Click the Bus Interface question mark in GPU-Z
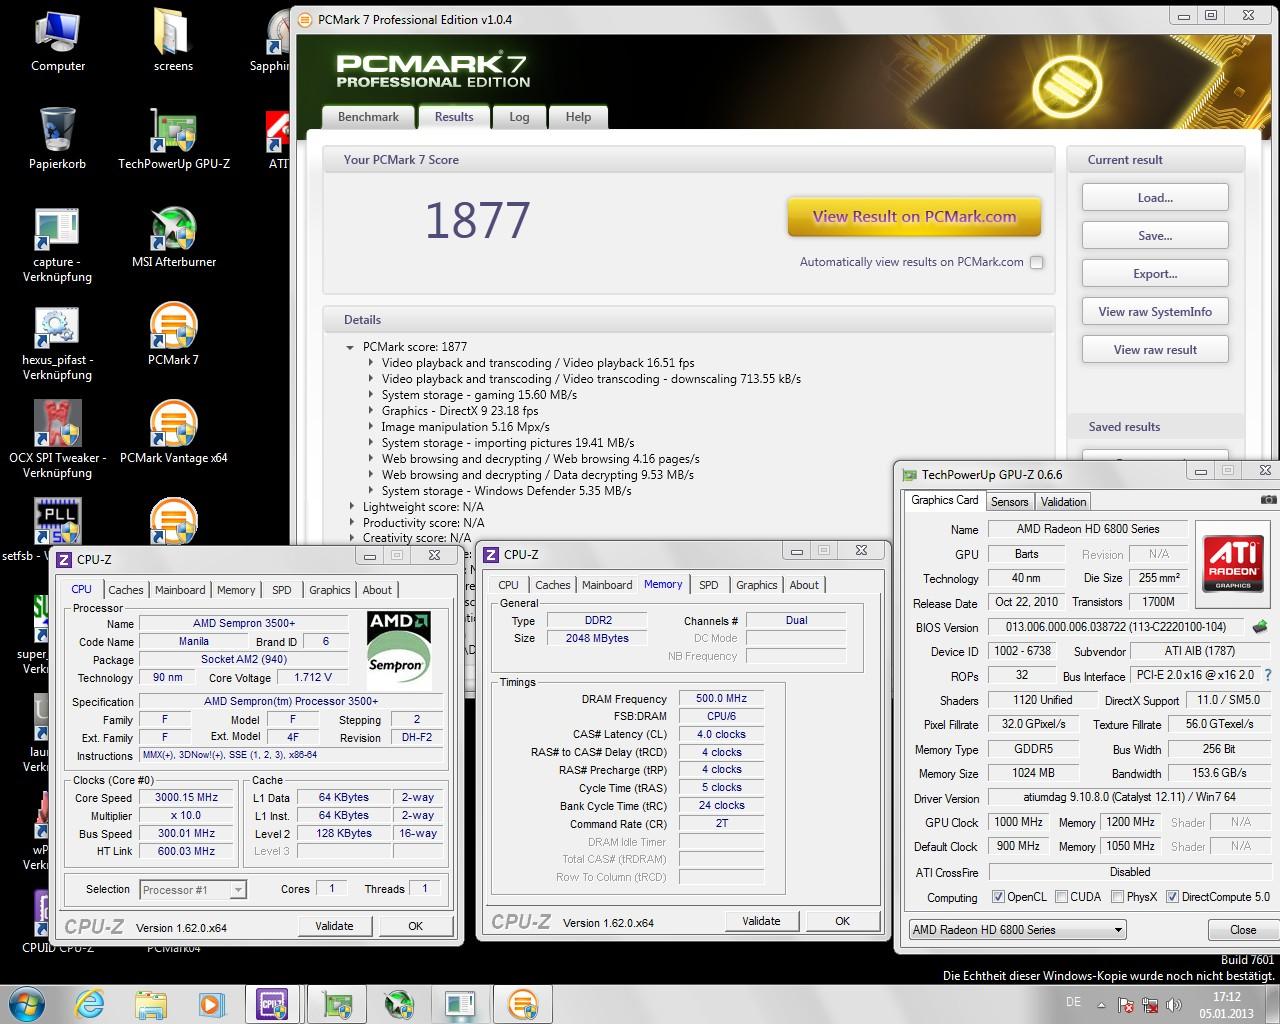Image resolution: width=1280 pixels, height=1024 pixels. pos(1268,676)
